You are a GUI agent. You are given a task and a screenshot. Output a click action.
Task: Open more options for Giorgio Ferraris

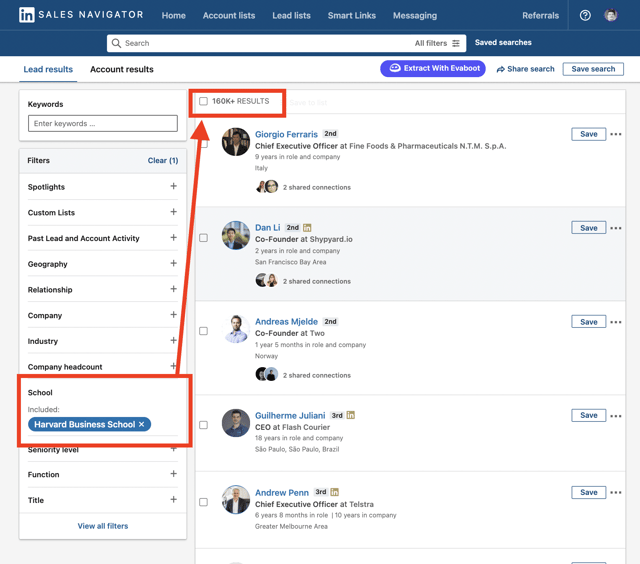pos(616,134)
